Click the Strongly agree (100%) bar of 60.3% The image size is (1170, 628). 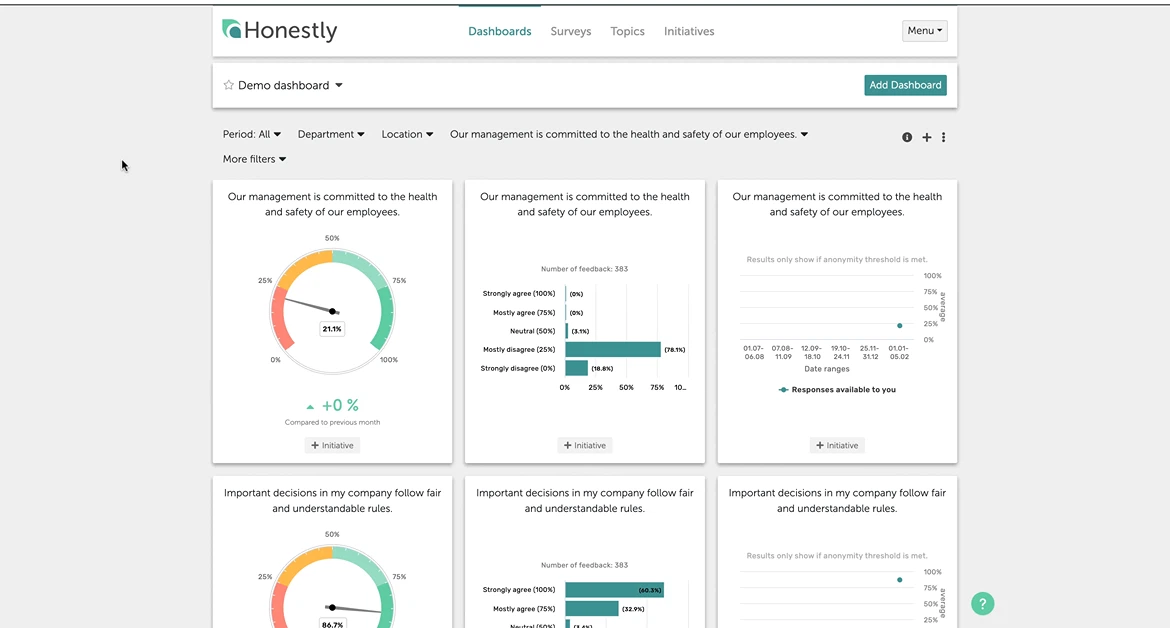click(614, 590)
